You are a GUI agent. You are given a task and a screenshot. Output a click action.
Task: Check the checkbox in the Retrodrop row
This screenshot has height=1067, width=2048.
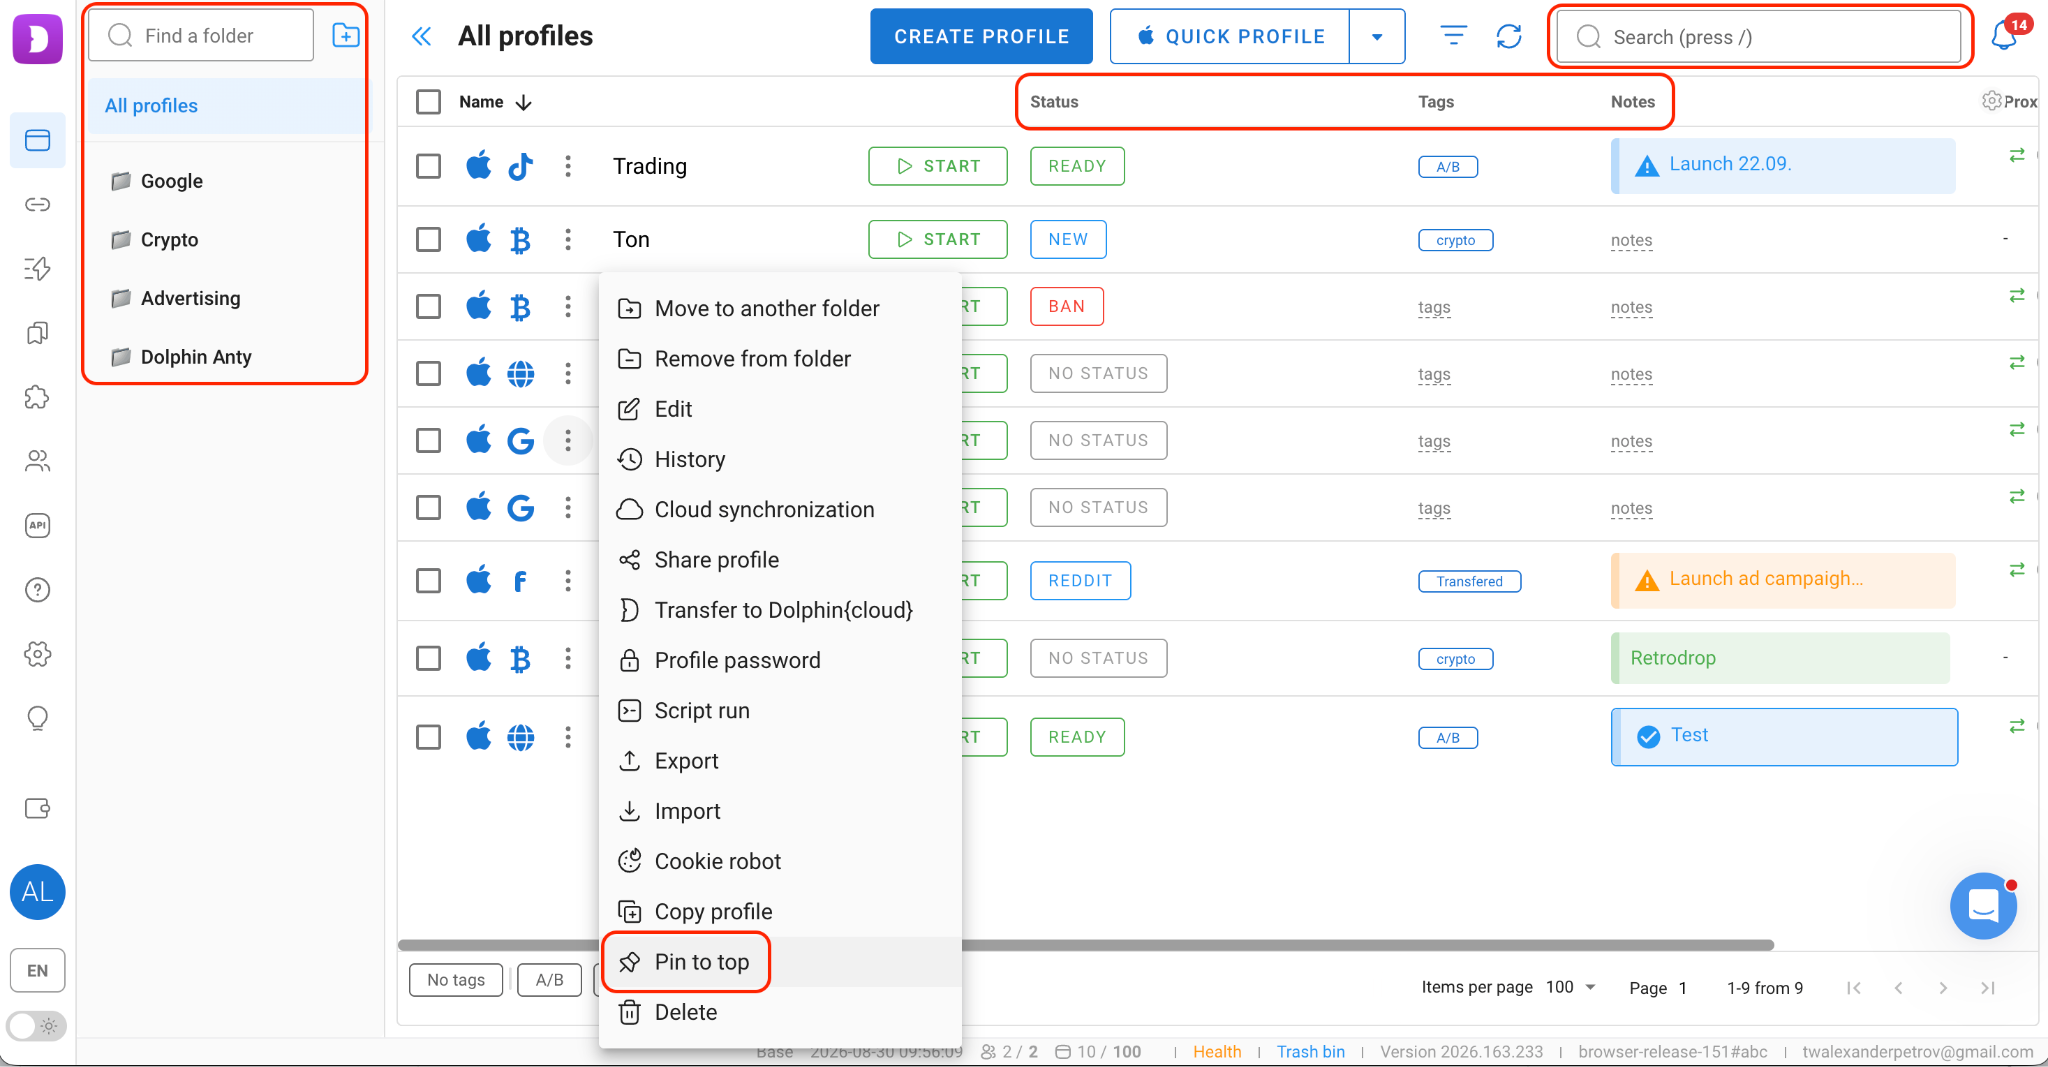pyautogui.click(x=429, y=658)
